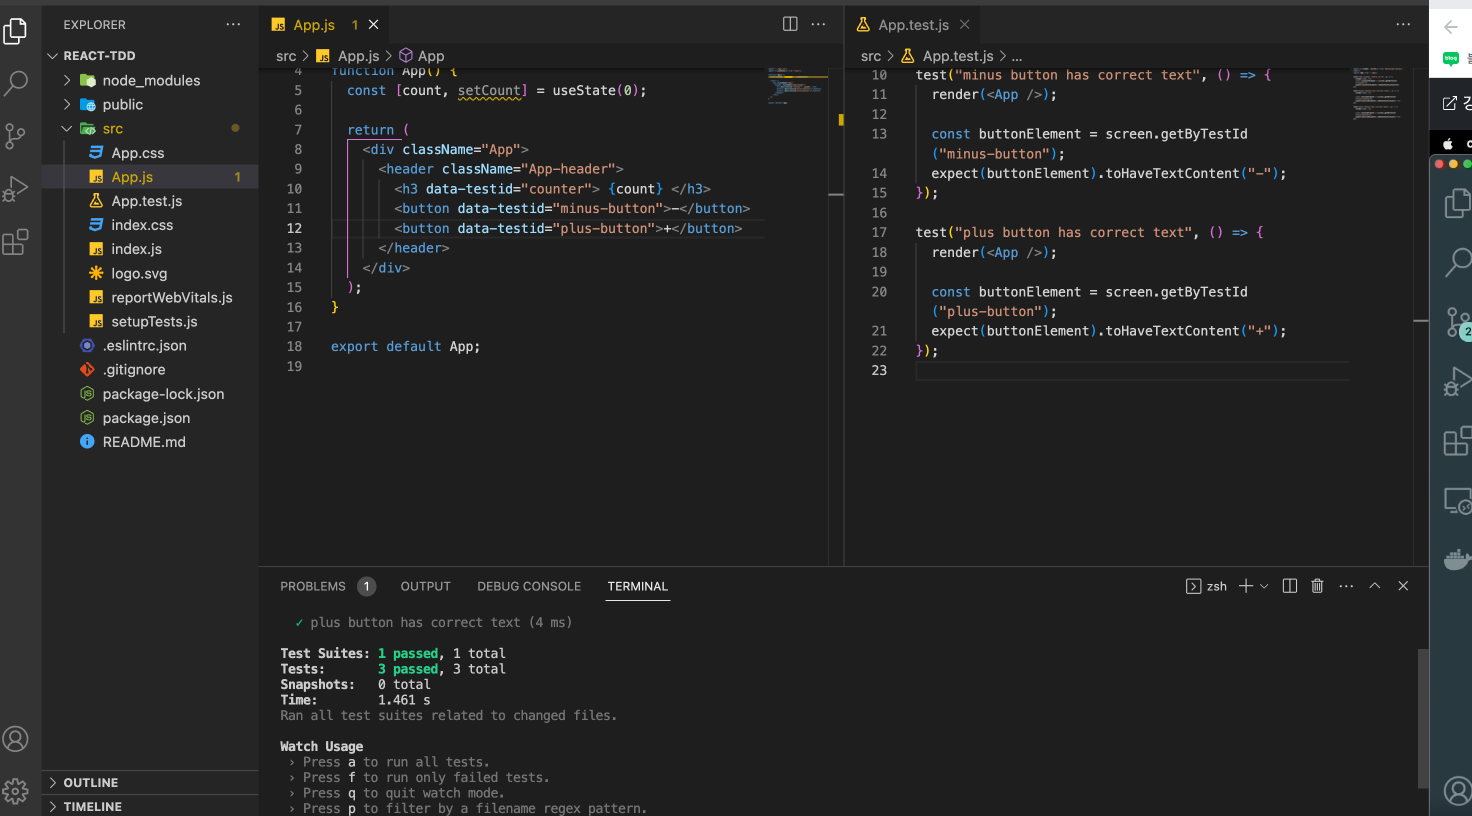This screenshot has height=816, width=1472.
Task: Open the Search view in activity bar
Action: pyautogui.click(x=16, y=83)
